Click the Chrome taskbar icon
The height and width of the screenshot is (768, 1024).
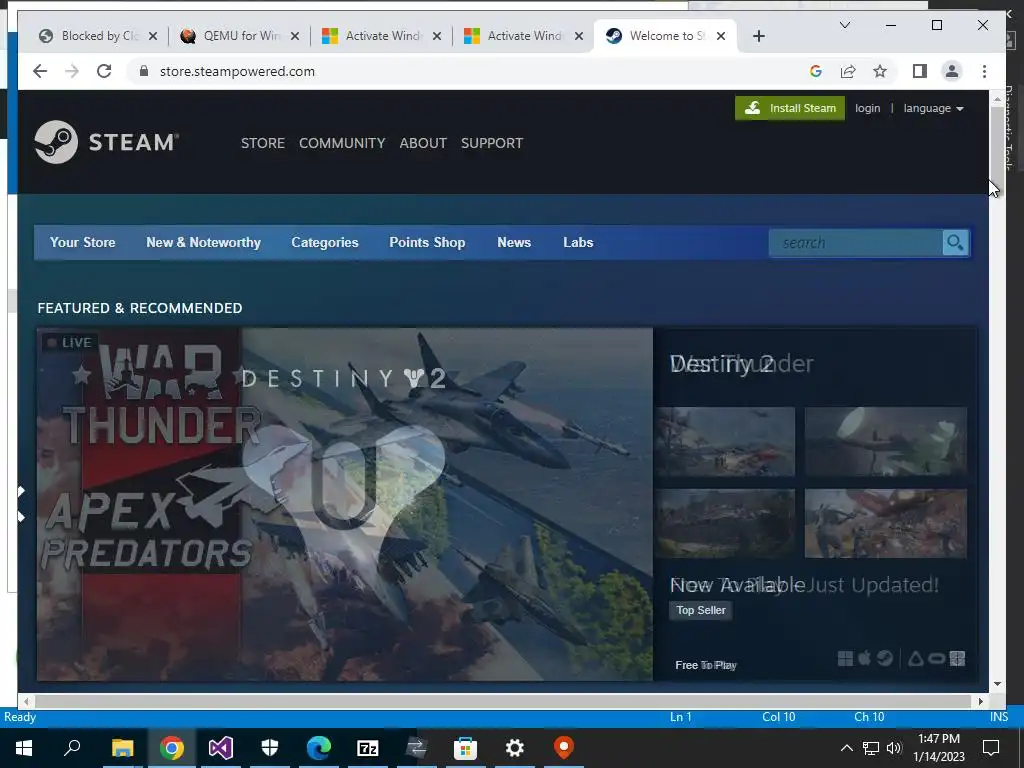click(172, 748)
